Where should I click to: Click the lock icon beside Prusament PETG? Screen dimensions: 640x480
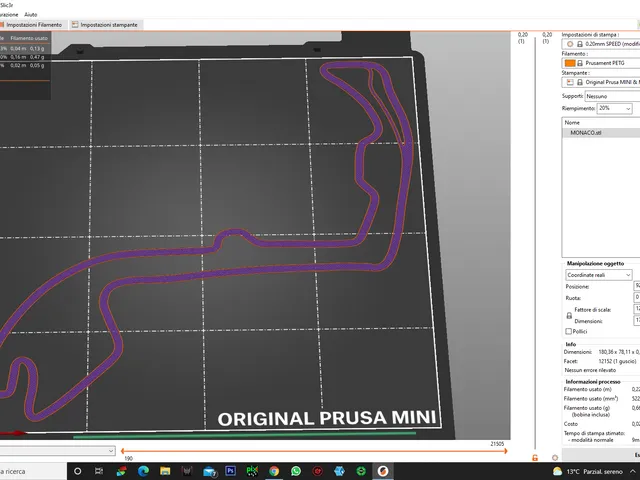tap(580, 63)
